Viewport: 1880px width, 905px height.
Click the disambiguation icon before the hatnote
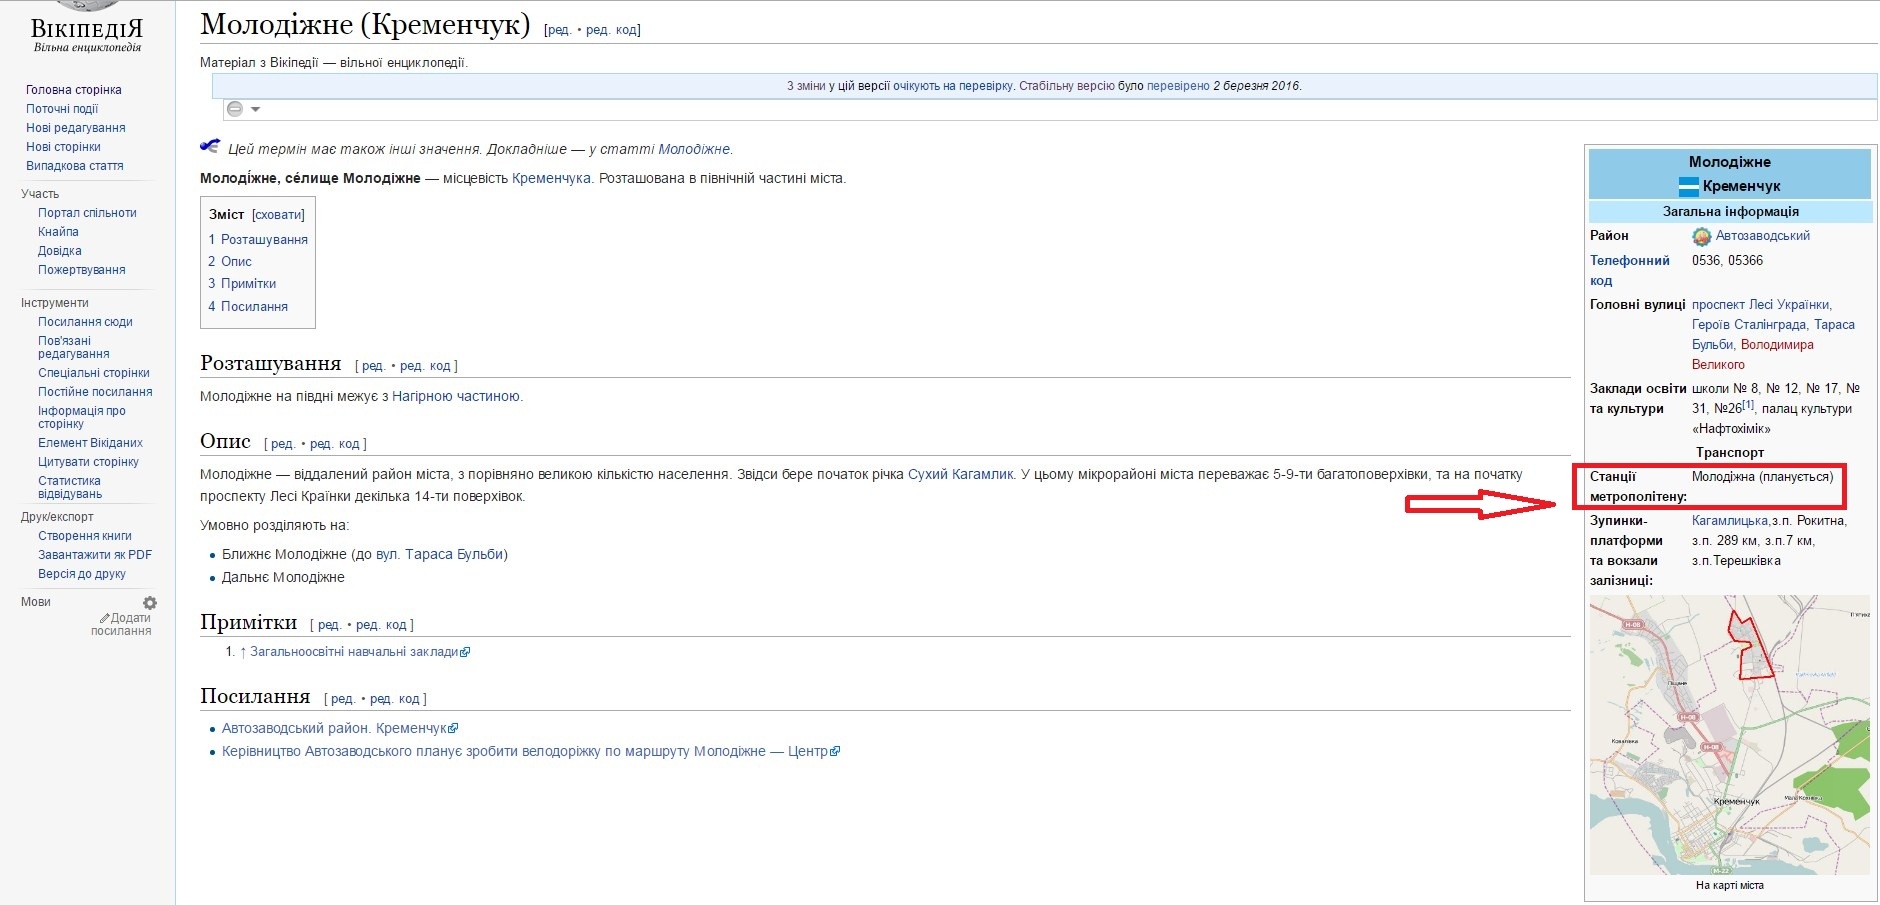(x=210, y=147)
